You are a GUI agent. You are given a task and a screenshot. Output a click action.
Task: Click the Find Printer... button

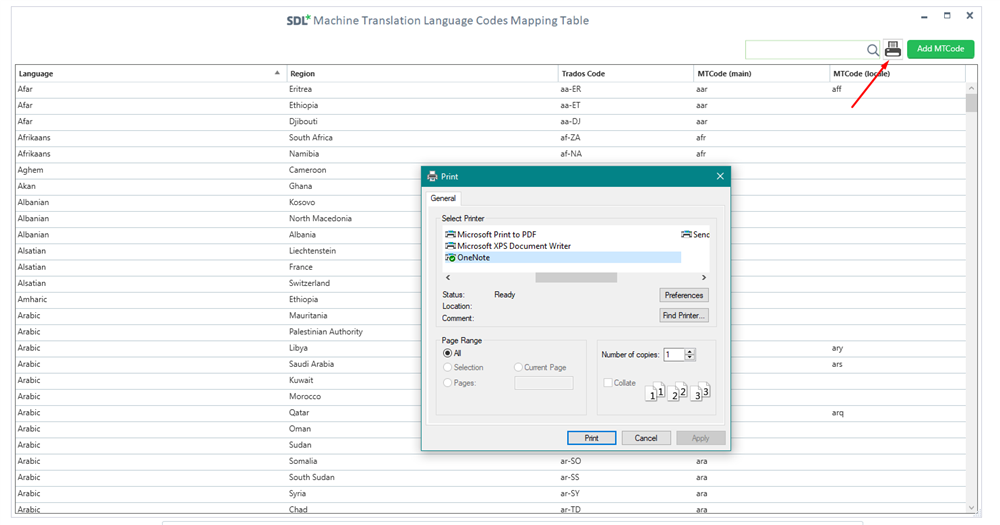click(x=684, y=315)
